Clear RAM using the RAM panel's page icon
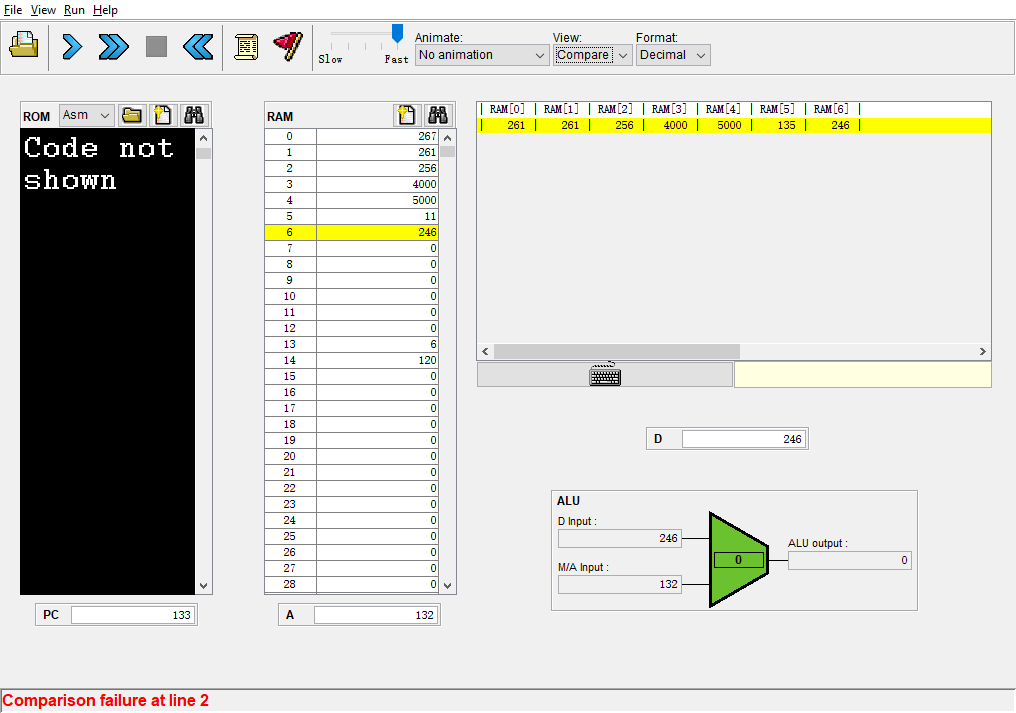This screenshot has height=713, width=1016. [x=406, y=115]
